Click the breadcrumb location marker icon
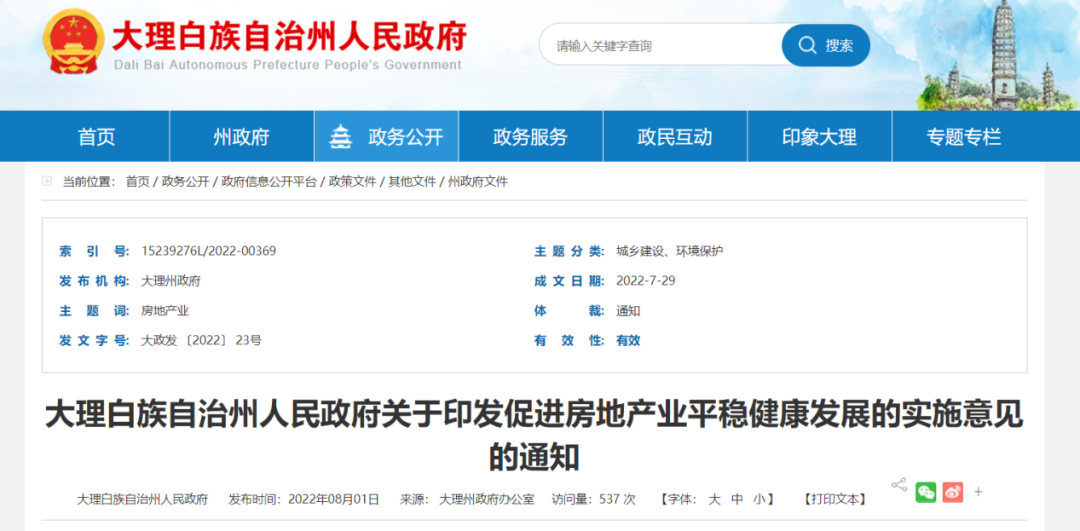This screenshot has height=531, width=1080. tap(47, 181)
